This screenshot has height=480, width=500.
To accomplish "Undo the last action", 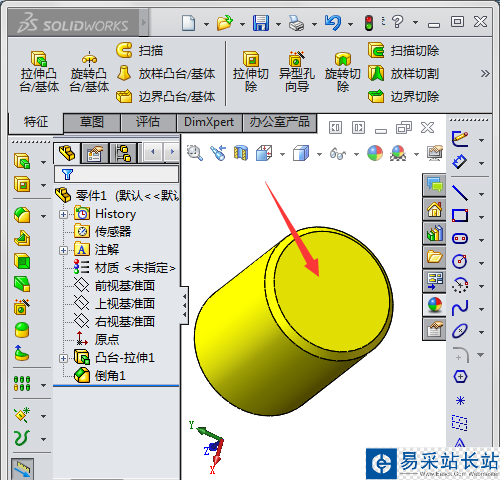I will coord(333,23).
